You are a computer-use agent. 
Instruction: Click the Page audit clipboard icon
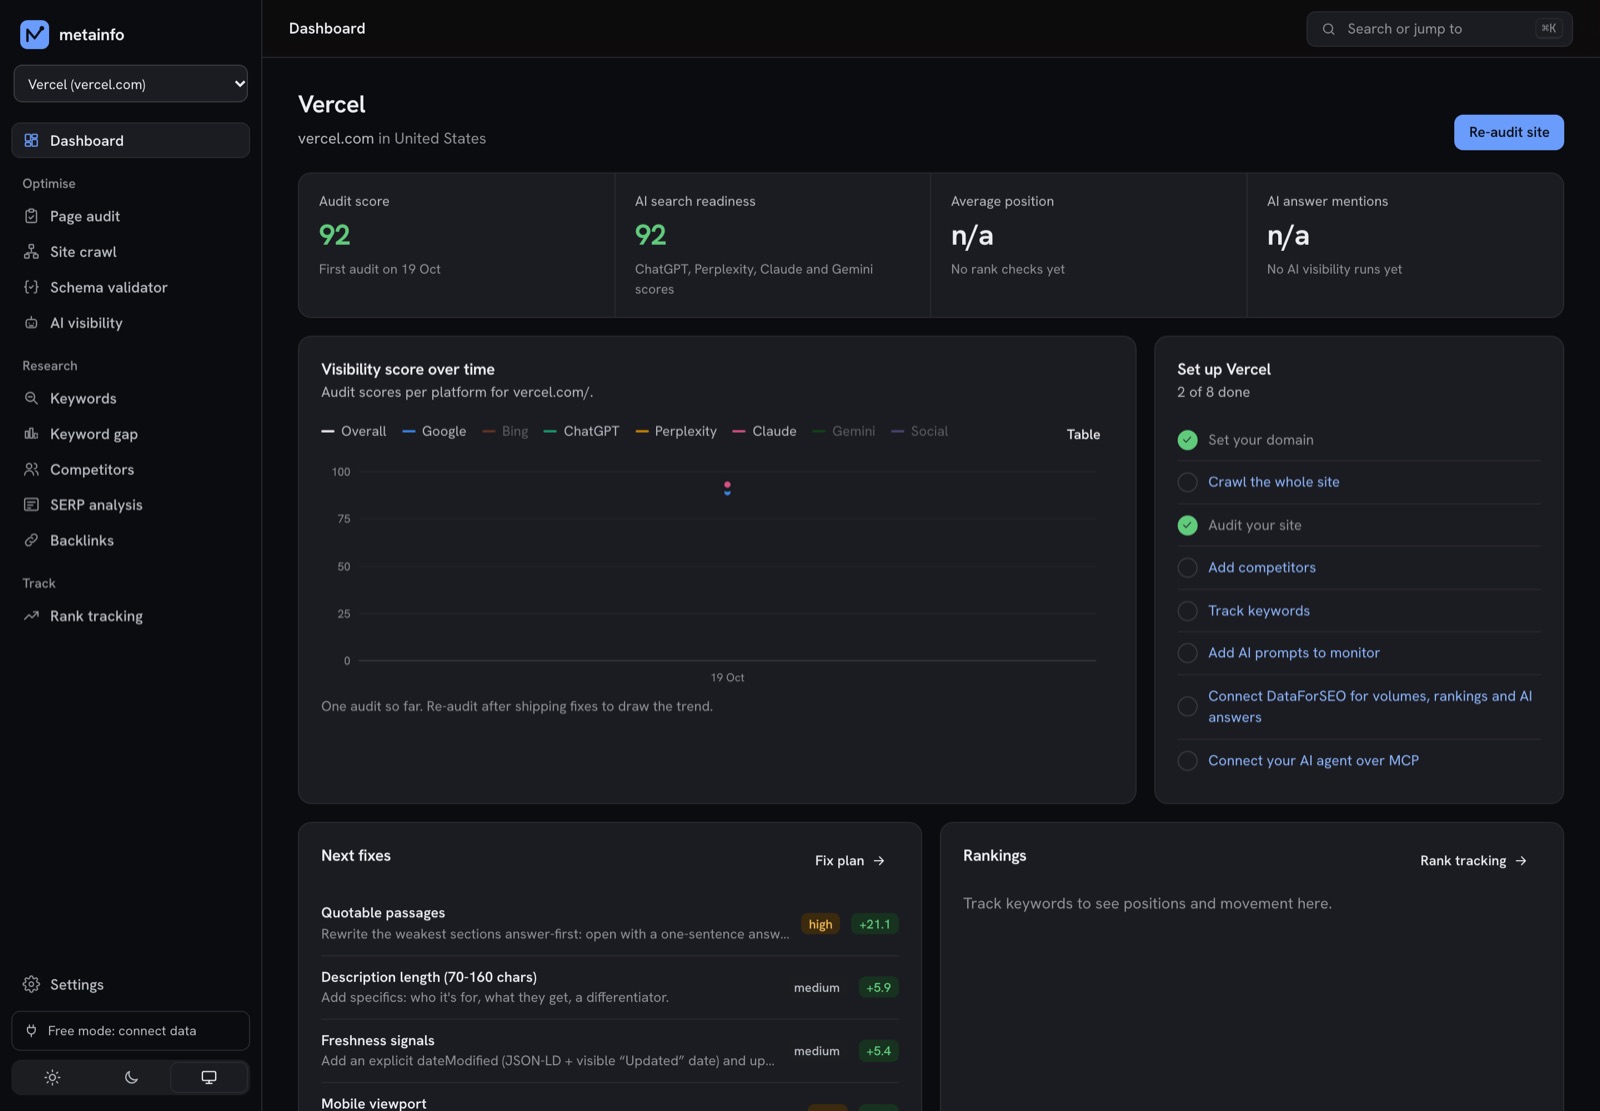[31, 216]
